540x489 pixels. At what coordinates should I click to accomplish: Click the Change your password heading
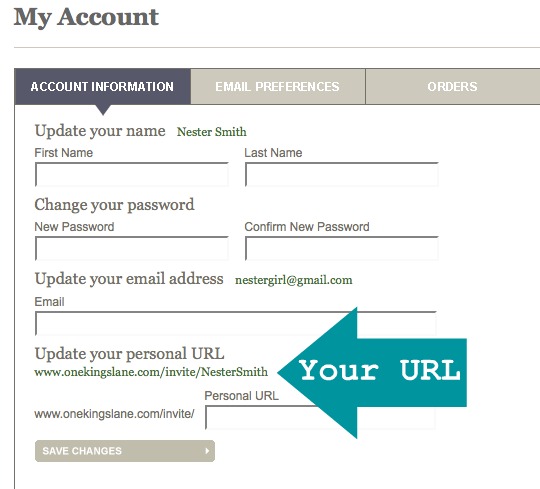114,205
